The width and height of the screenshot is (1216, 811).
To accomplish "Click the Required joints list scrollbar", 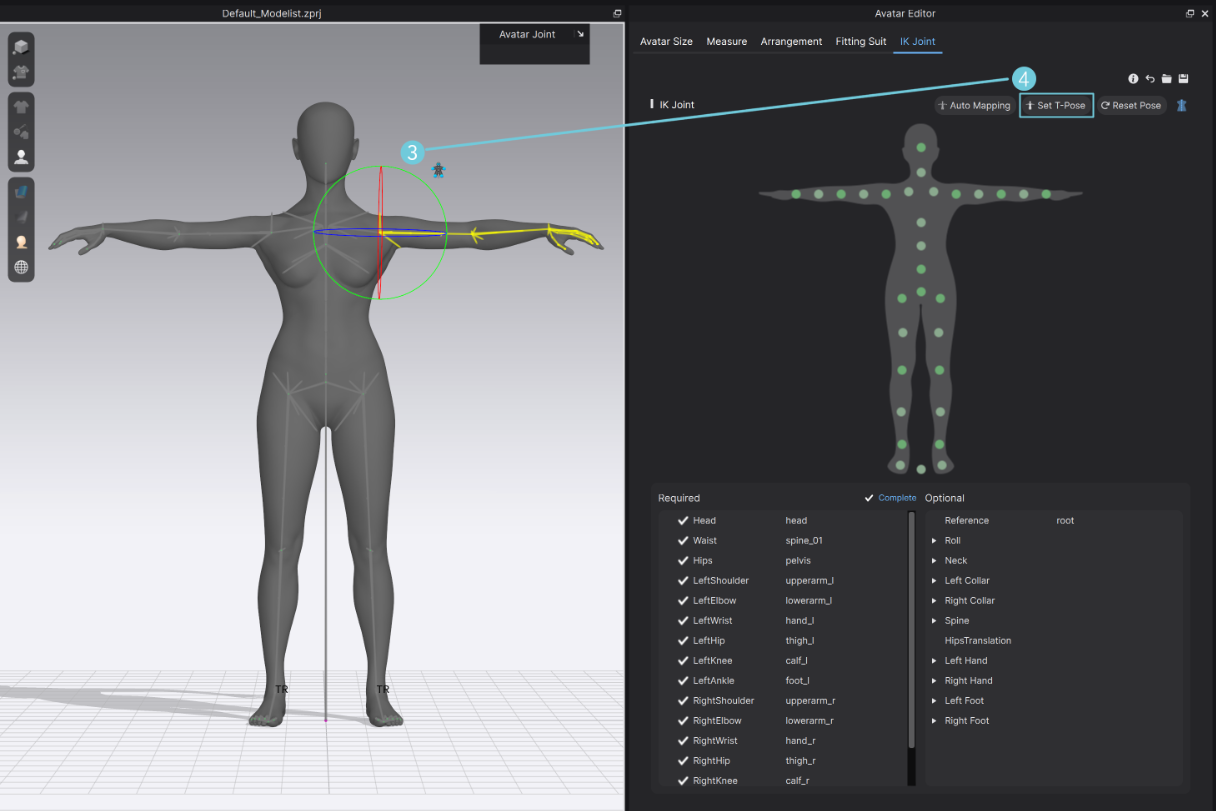I will coord(911,630).
